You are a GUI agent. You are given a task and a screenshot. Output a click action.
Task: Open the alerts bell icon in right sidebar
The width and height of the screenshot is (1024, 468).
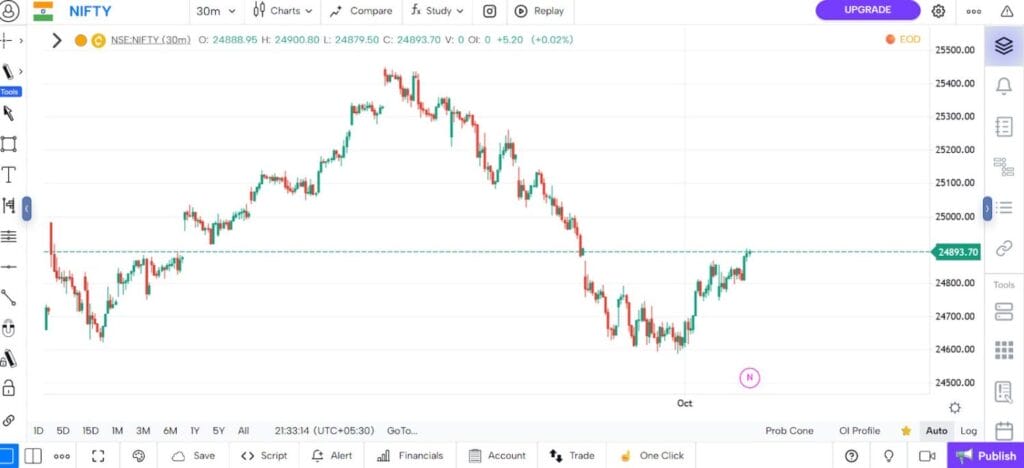coord(1004,86)
